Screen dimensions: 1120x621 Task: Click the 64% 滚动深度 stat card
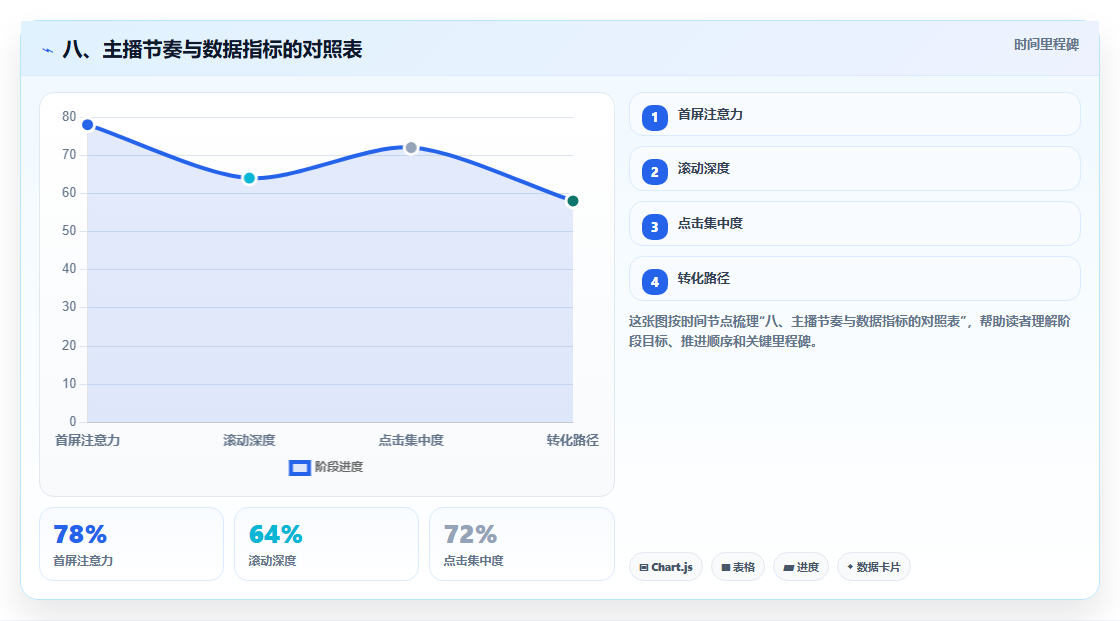click(x=326, y=545)
